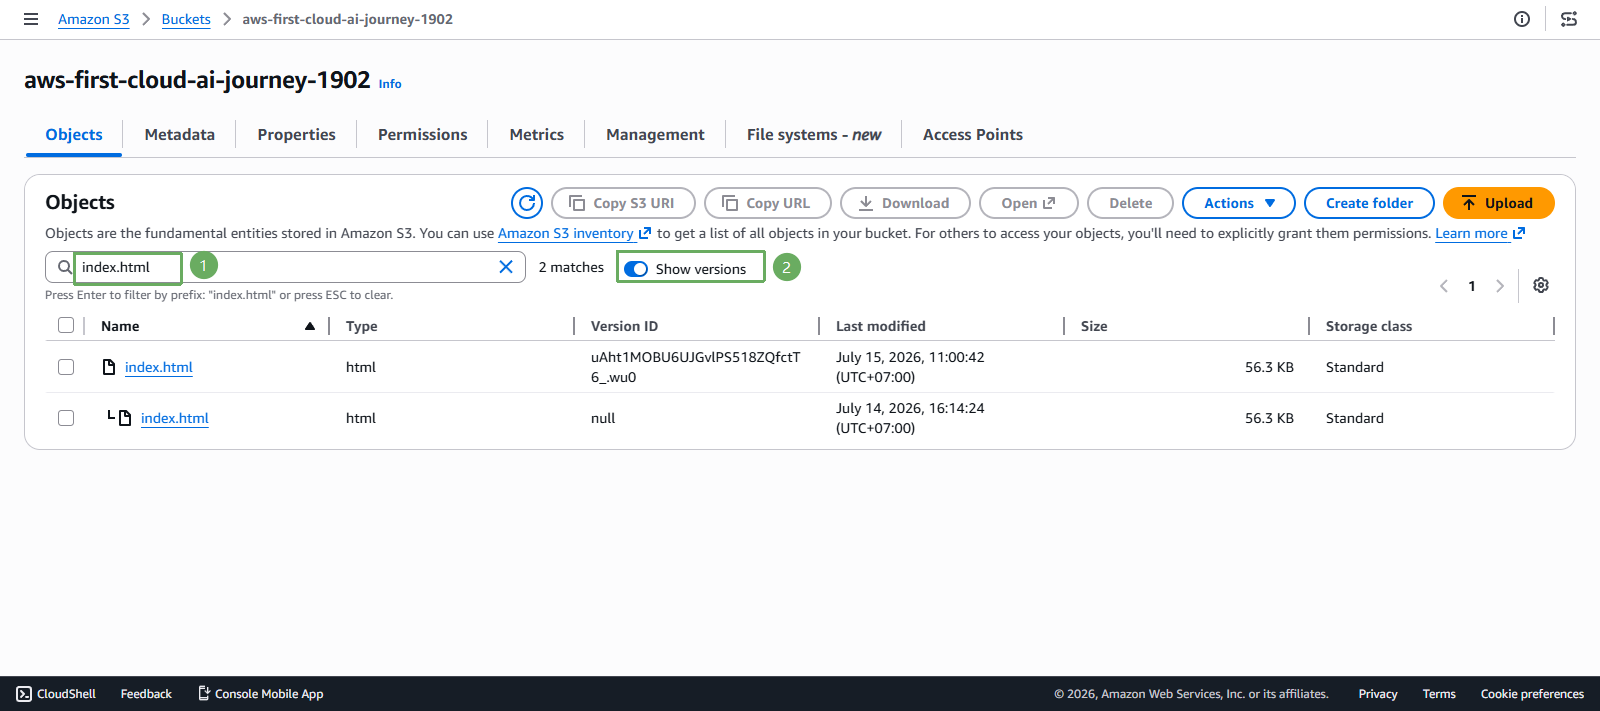1600x711 pixels.
Task: Open the panel settings icon at top right
Action: pos(1569,19)
